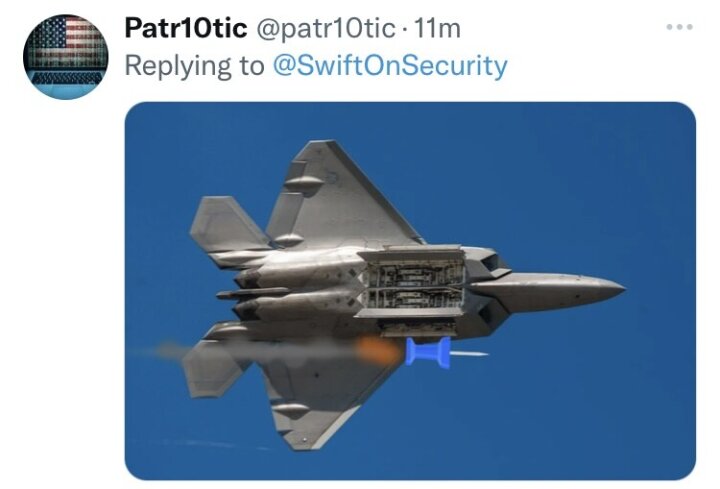Screen dimensions: 720x489
Task: Click the laptop keyboard inside the avatar
Action: coord(67,78)
